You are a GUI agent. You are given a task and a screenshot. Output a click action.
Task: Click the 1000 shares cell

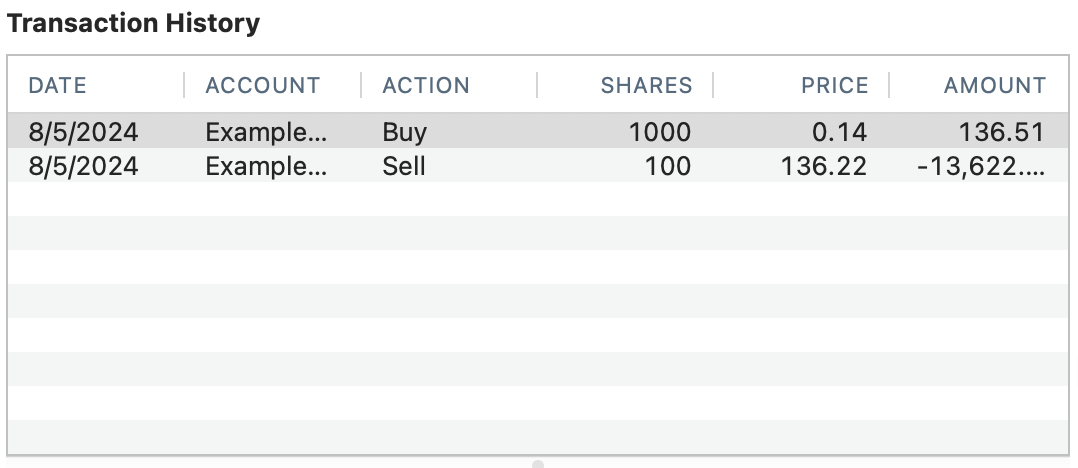(x=659, y=132)
